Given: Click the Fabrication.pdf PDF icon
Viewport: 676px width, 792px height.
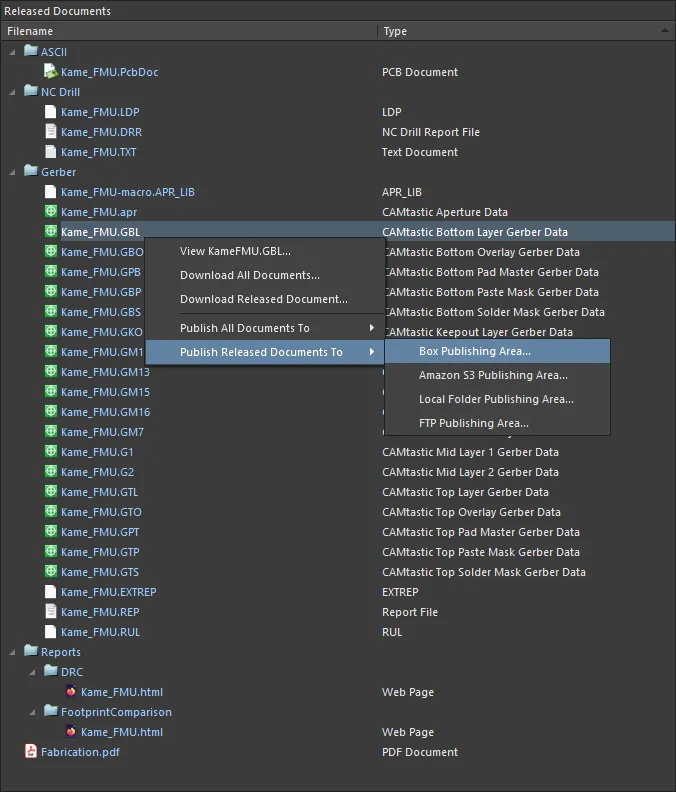Looking at the screenshot, I should pyautogui.click(x=30, y=752).
